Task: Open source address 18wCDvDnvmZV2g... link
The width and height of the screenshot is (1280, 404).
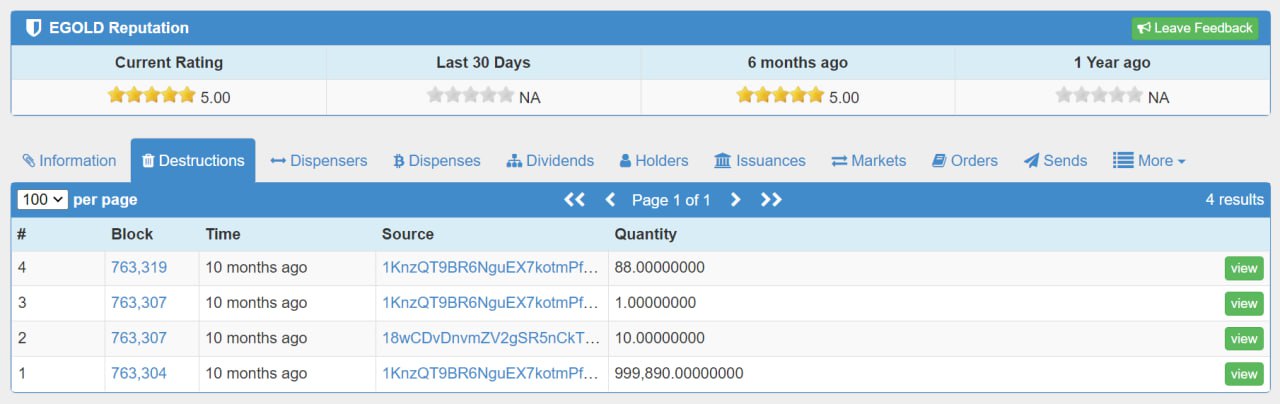Action: click(x=490, y=338)
